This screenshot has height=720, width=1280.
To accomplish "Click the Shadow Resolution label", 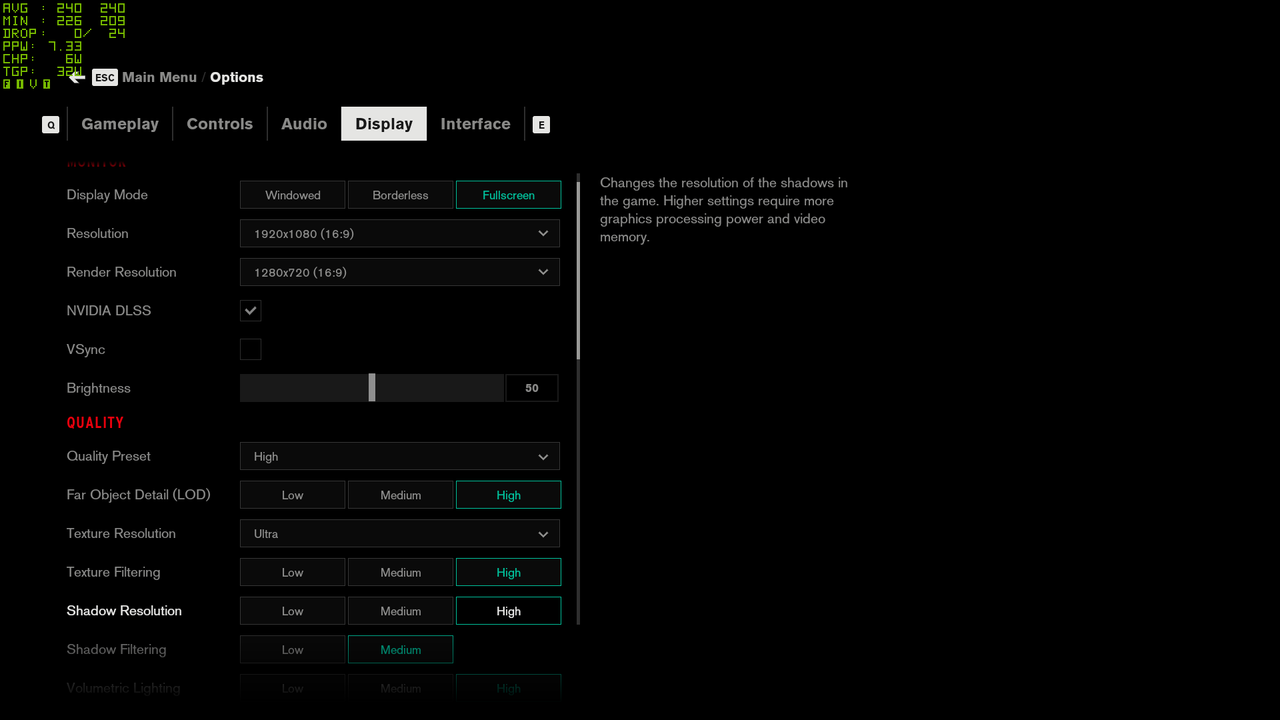I will (124, 611).
